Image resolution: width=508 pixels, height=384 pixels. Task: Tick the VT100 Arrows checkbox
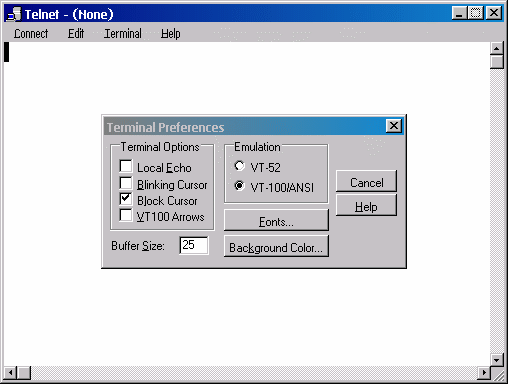pyautogui.click(x=126, y=215)
